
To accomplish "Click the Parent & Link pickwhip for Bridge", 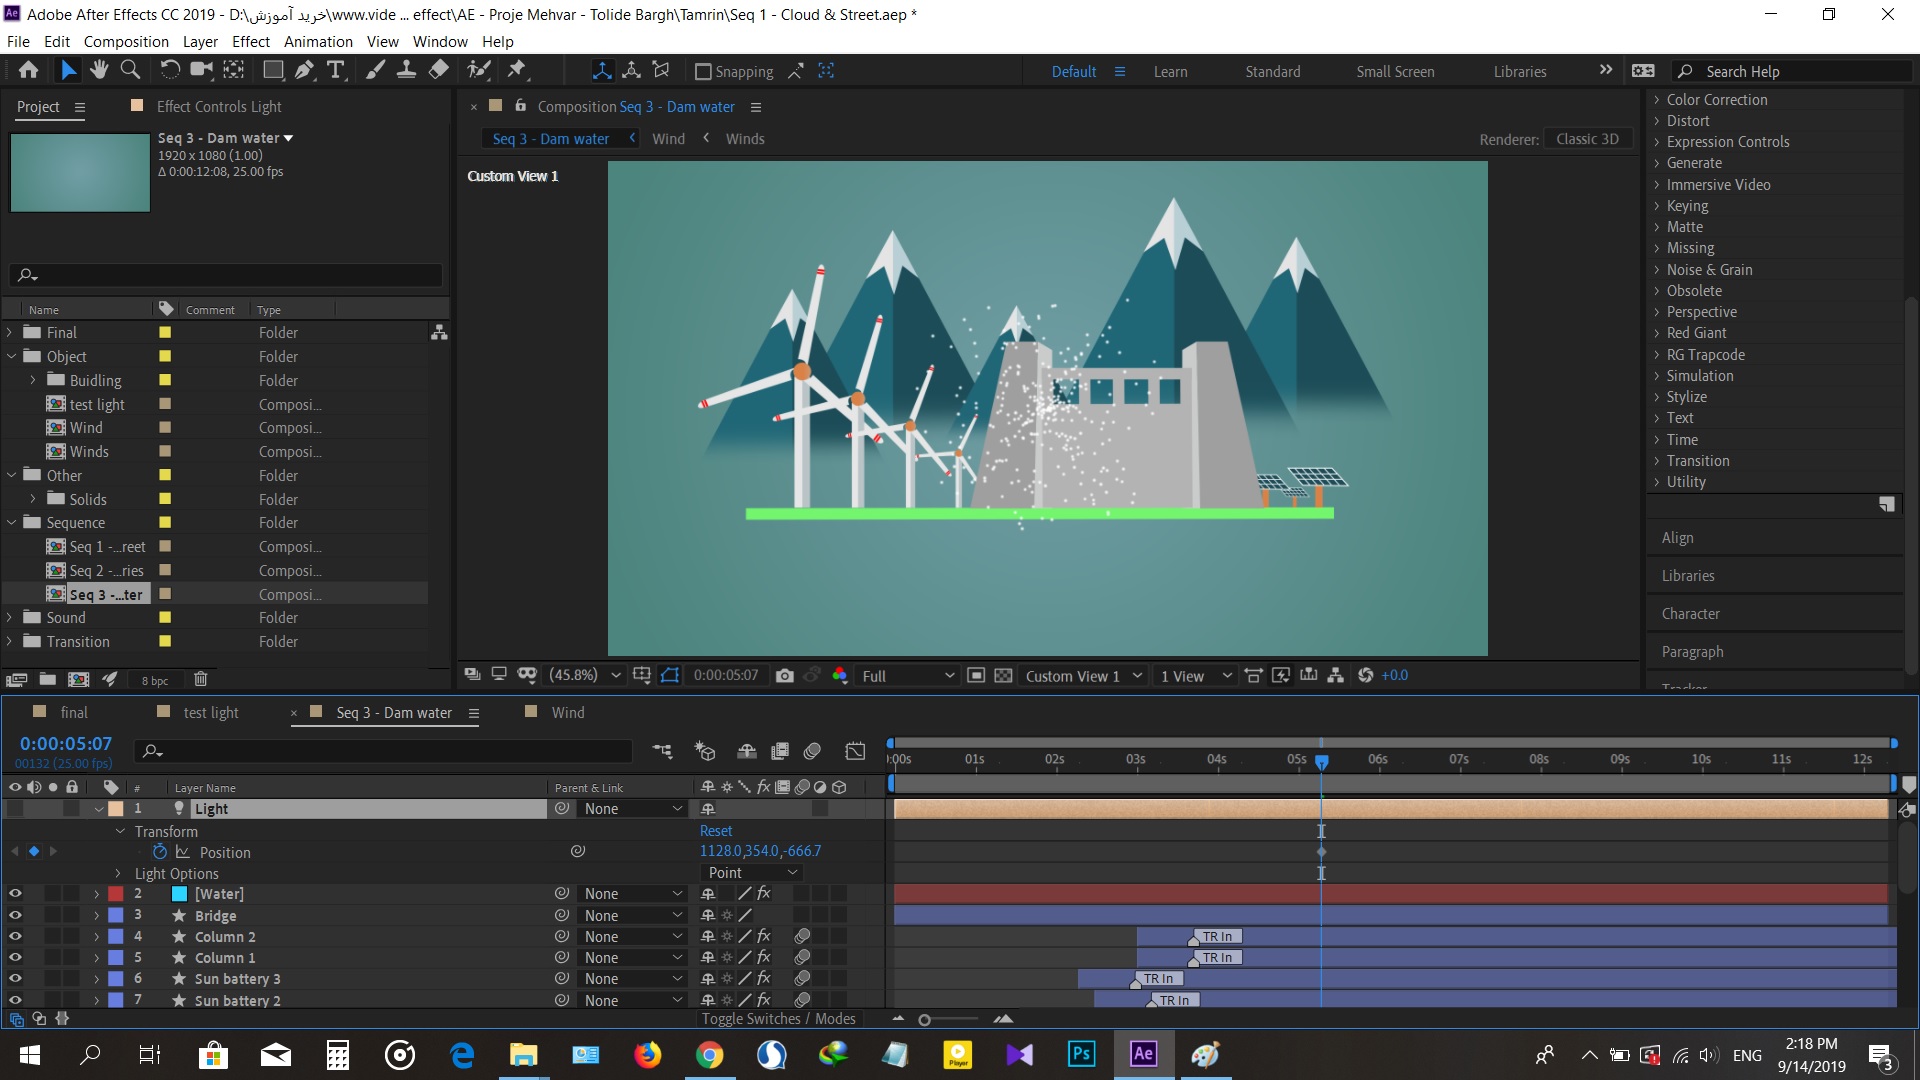I will pyautogui.click(x=563, y=915).
